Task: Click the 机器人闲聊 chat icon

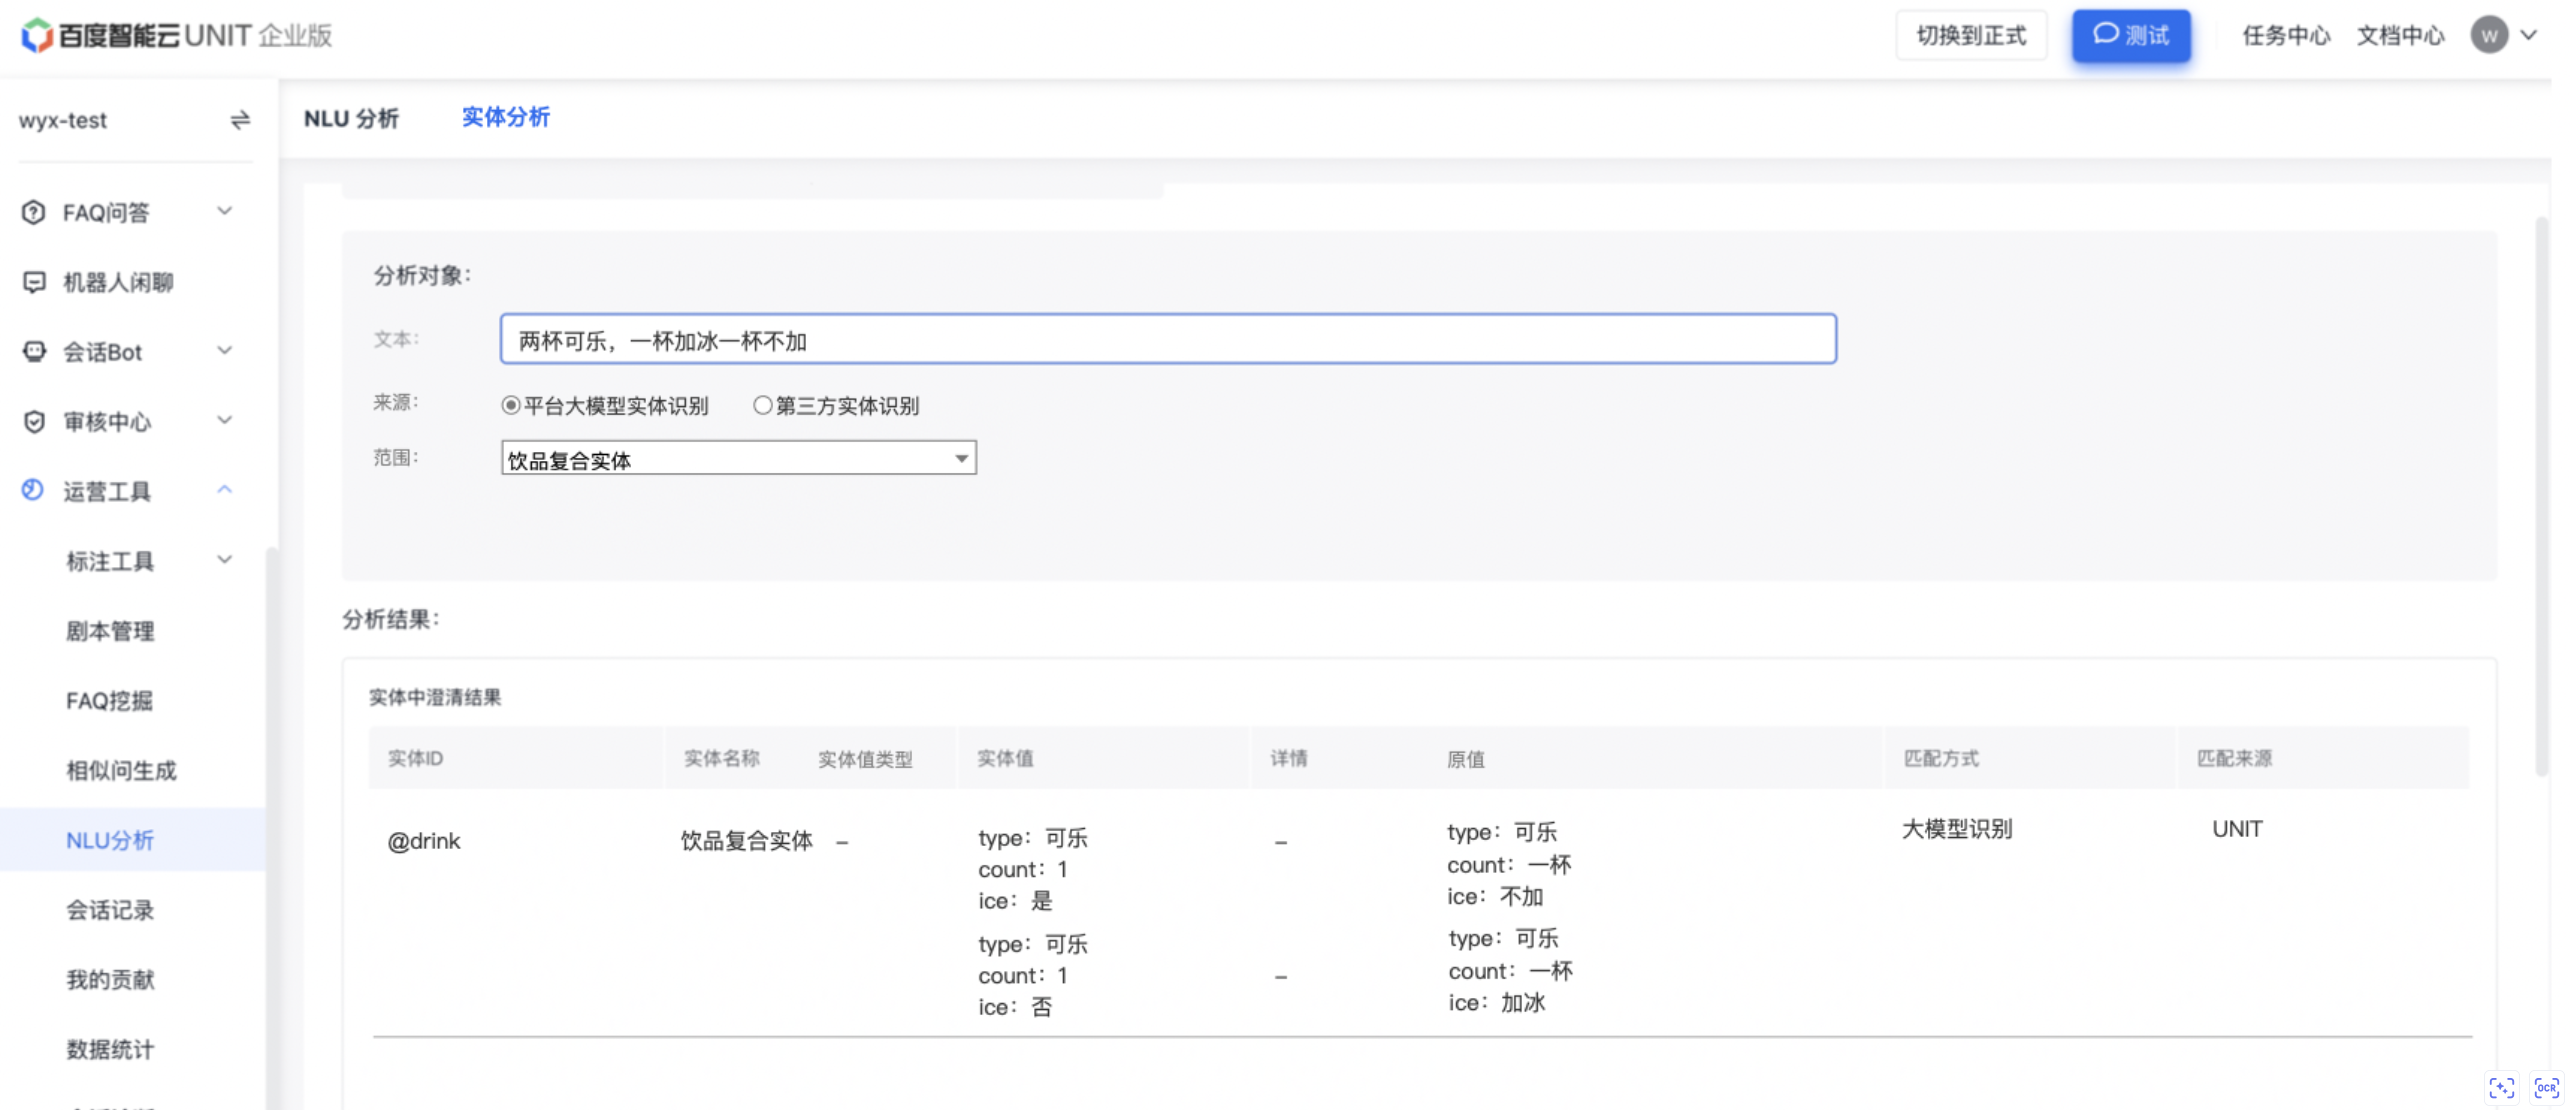Action: tap(34, 282)
